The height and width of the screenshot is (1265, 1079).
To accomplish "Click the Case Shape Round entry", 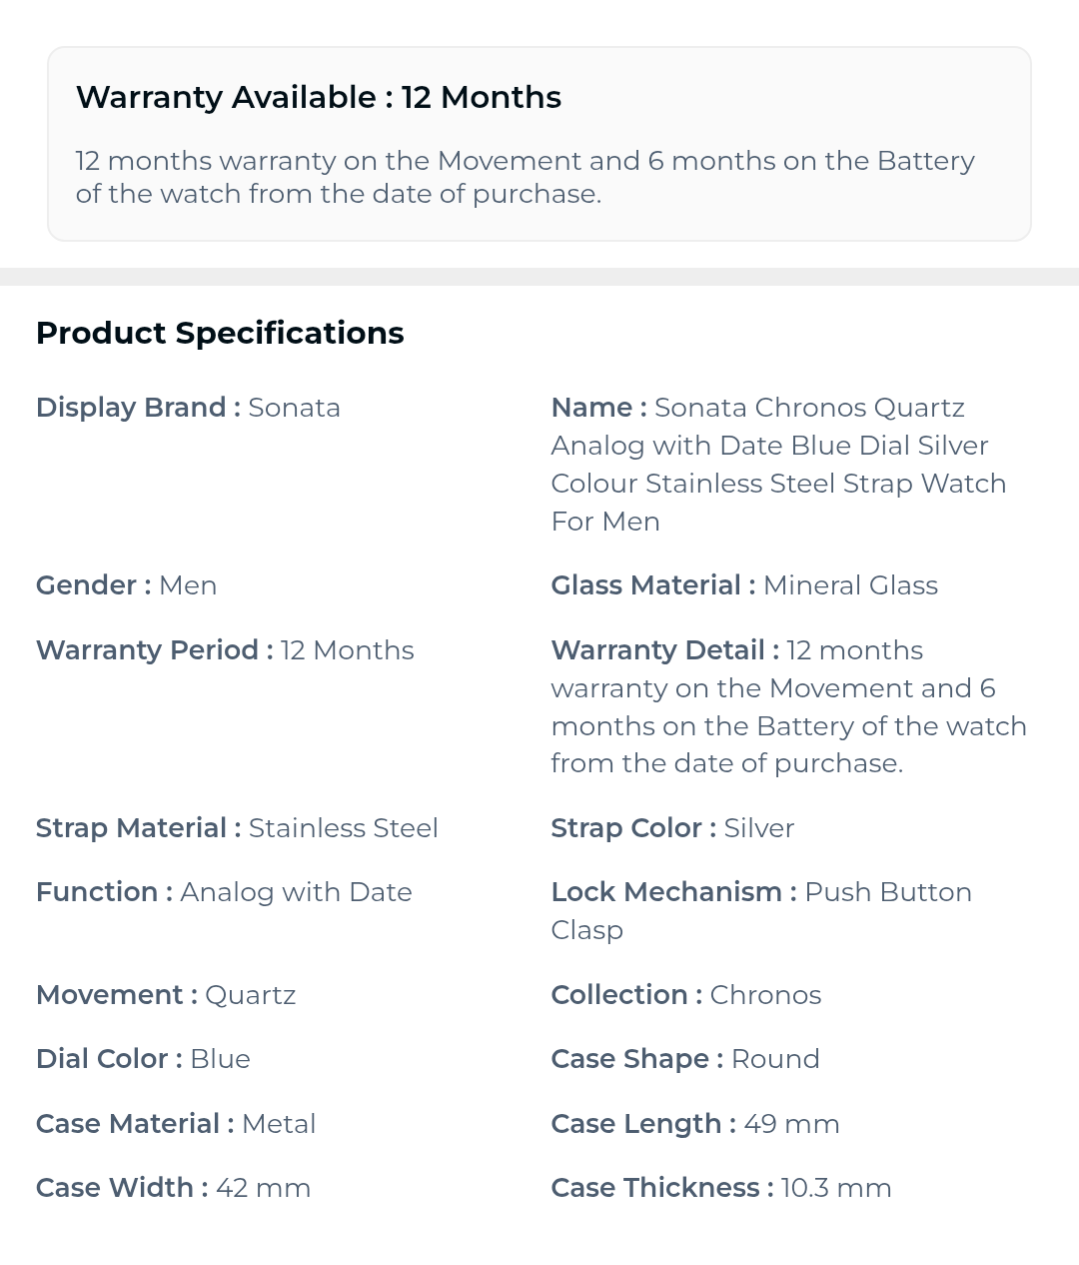I will tap(685, 1059).
